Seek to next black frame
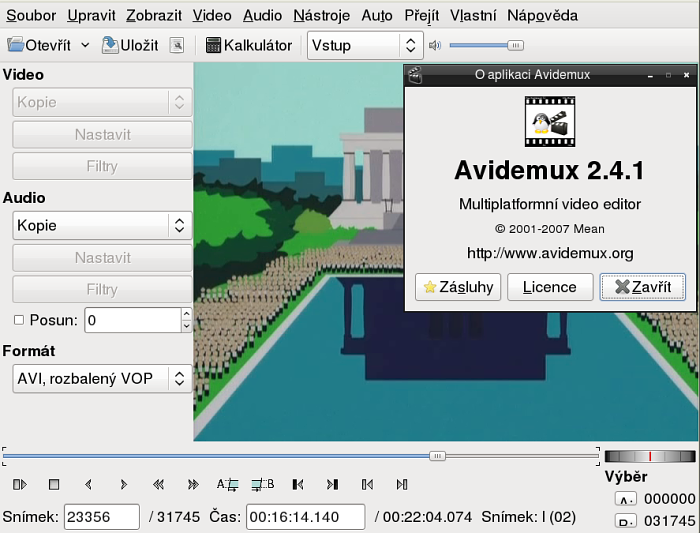 [332, 484]
